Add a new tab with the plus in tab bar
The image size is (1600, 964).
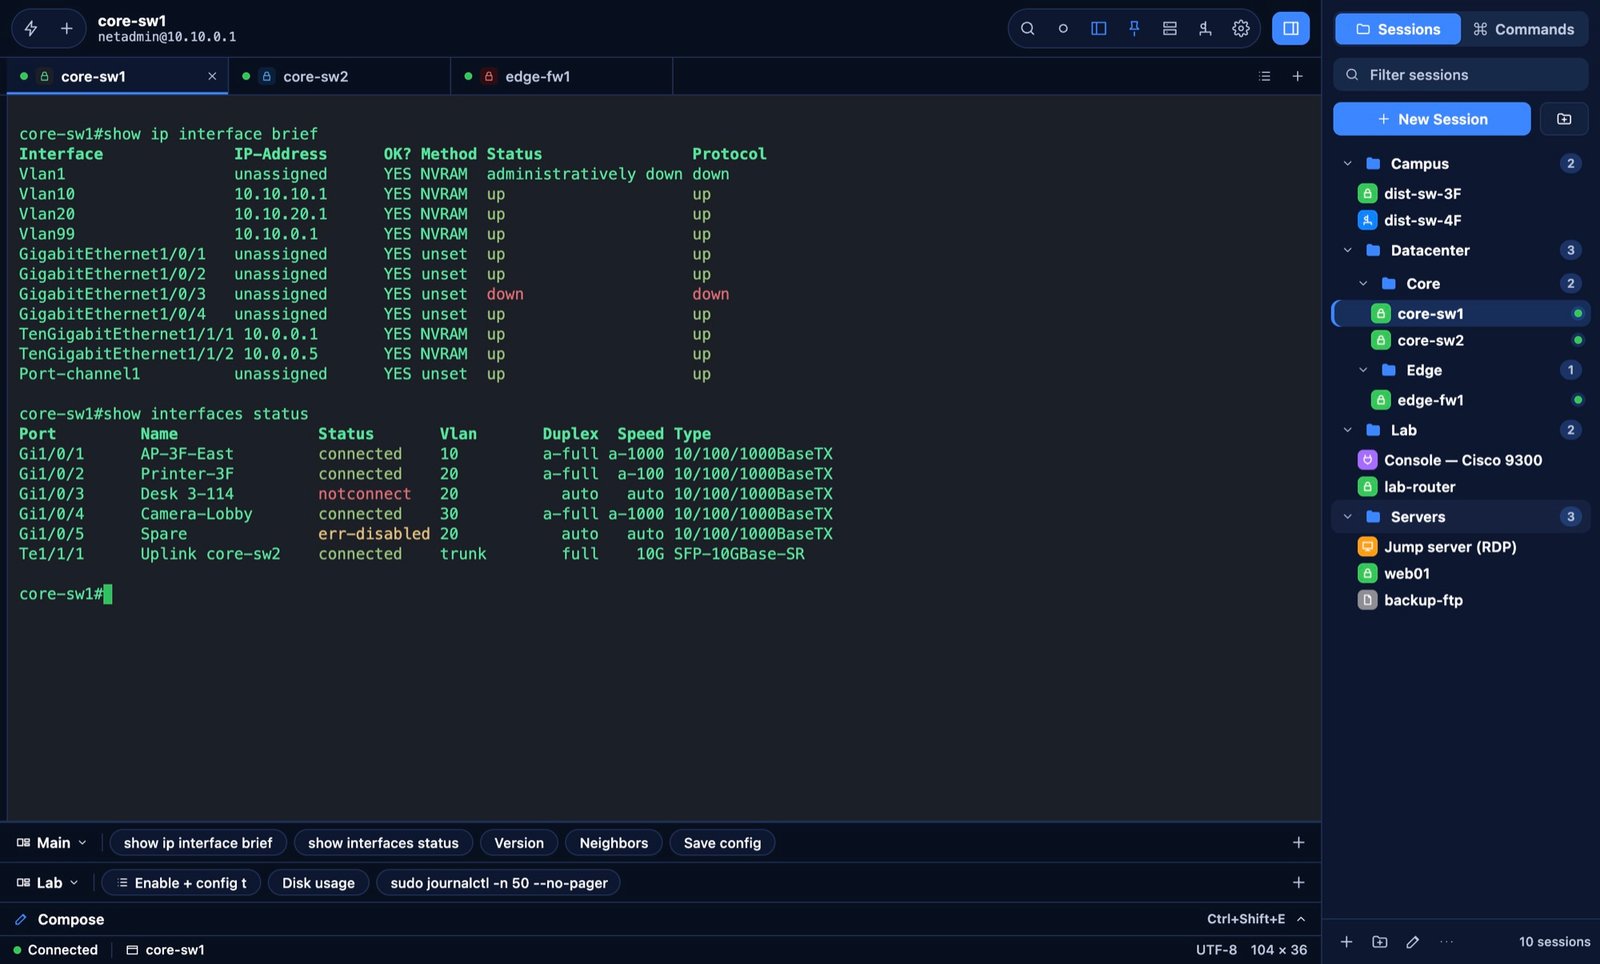[x=1298, y=76]
